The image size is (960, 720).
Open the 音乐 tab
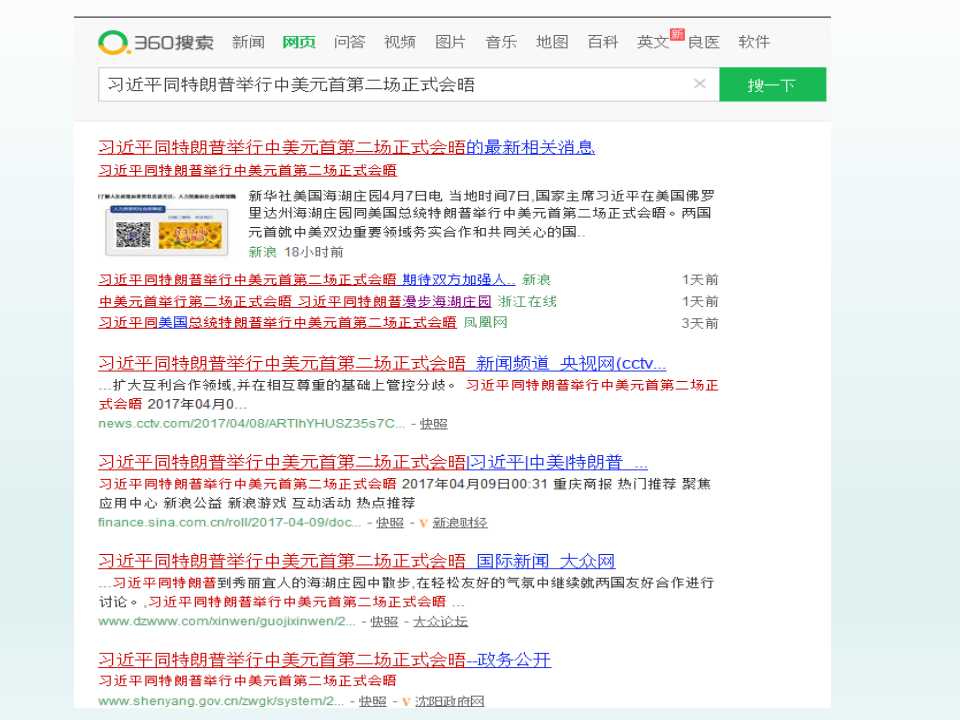click(501, 42)
